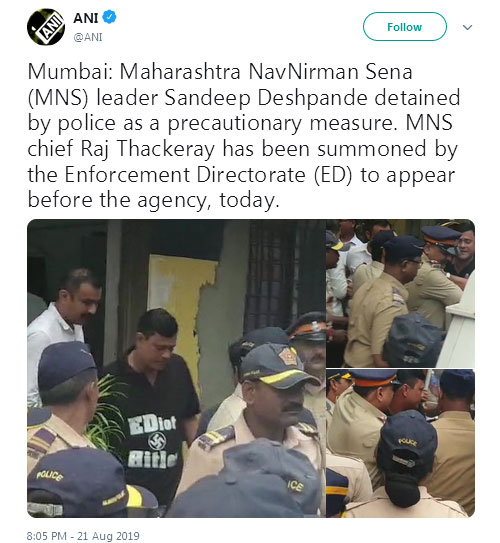Follow the ANI account
Screen dimensions: 500x543
tap(404, 27)
